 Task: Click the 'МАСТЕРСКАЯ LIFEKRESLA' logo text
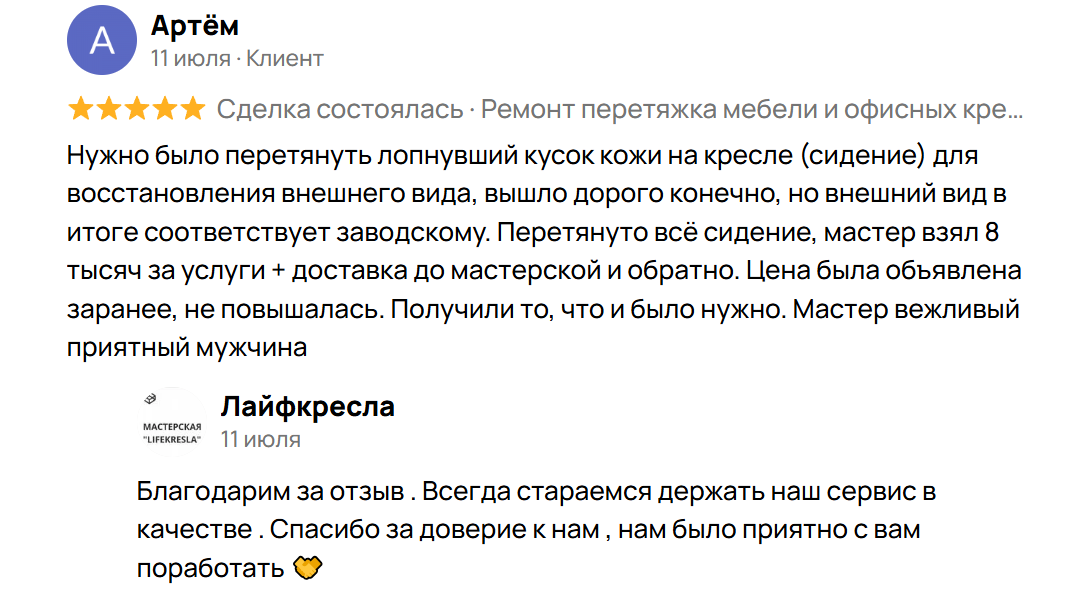click(172, 433)
